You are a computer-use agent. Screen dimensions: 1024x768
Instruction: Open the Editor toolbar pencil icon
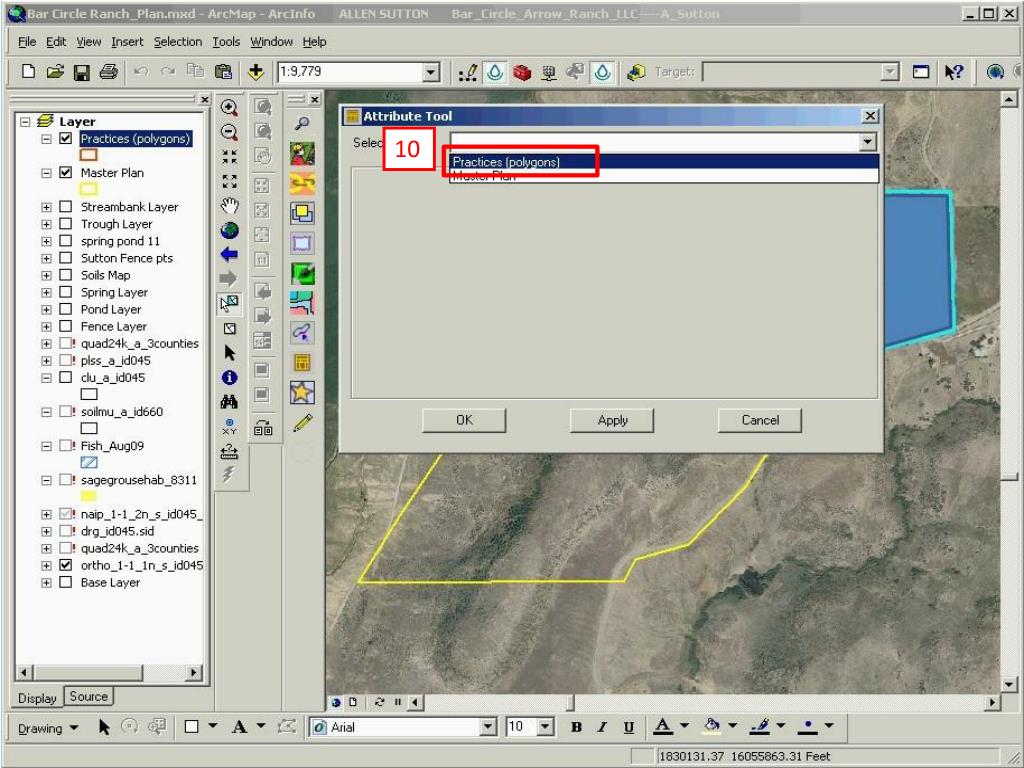pos(468,72)
